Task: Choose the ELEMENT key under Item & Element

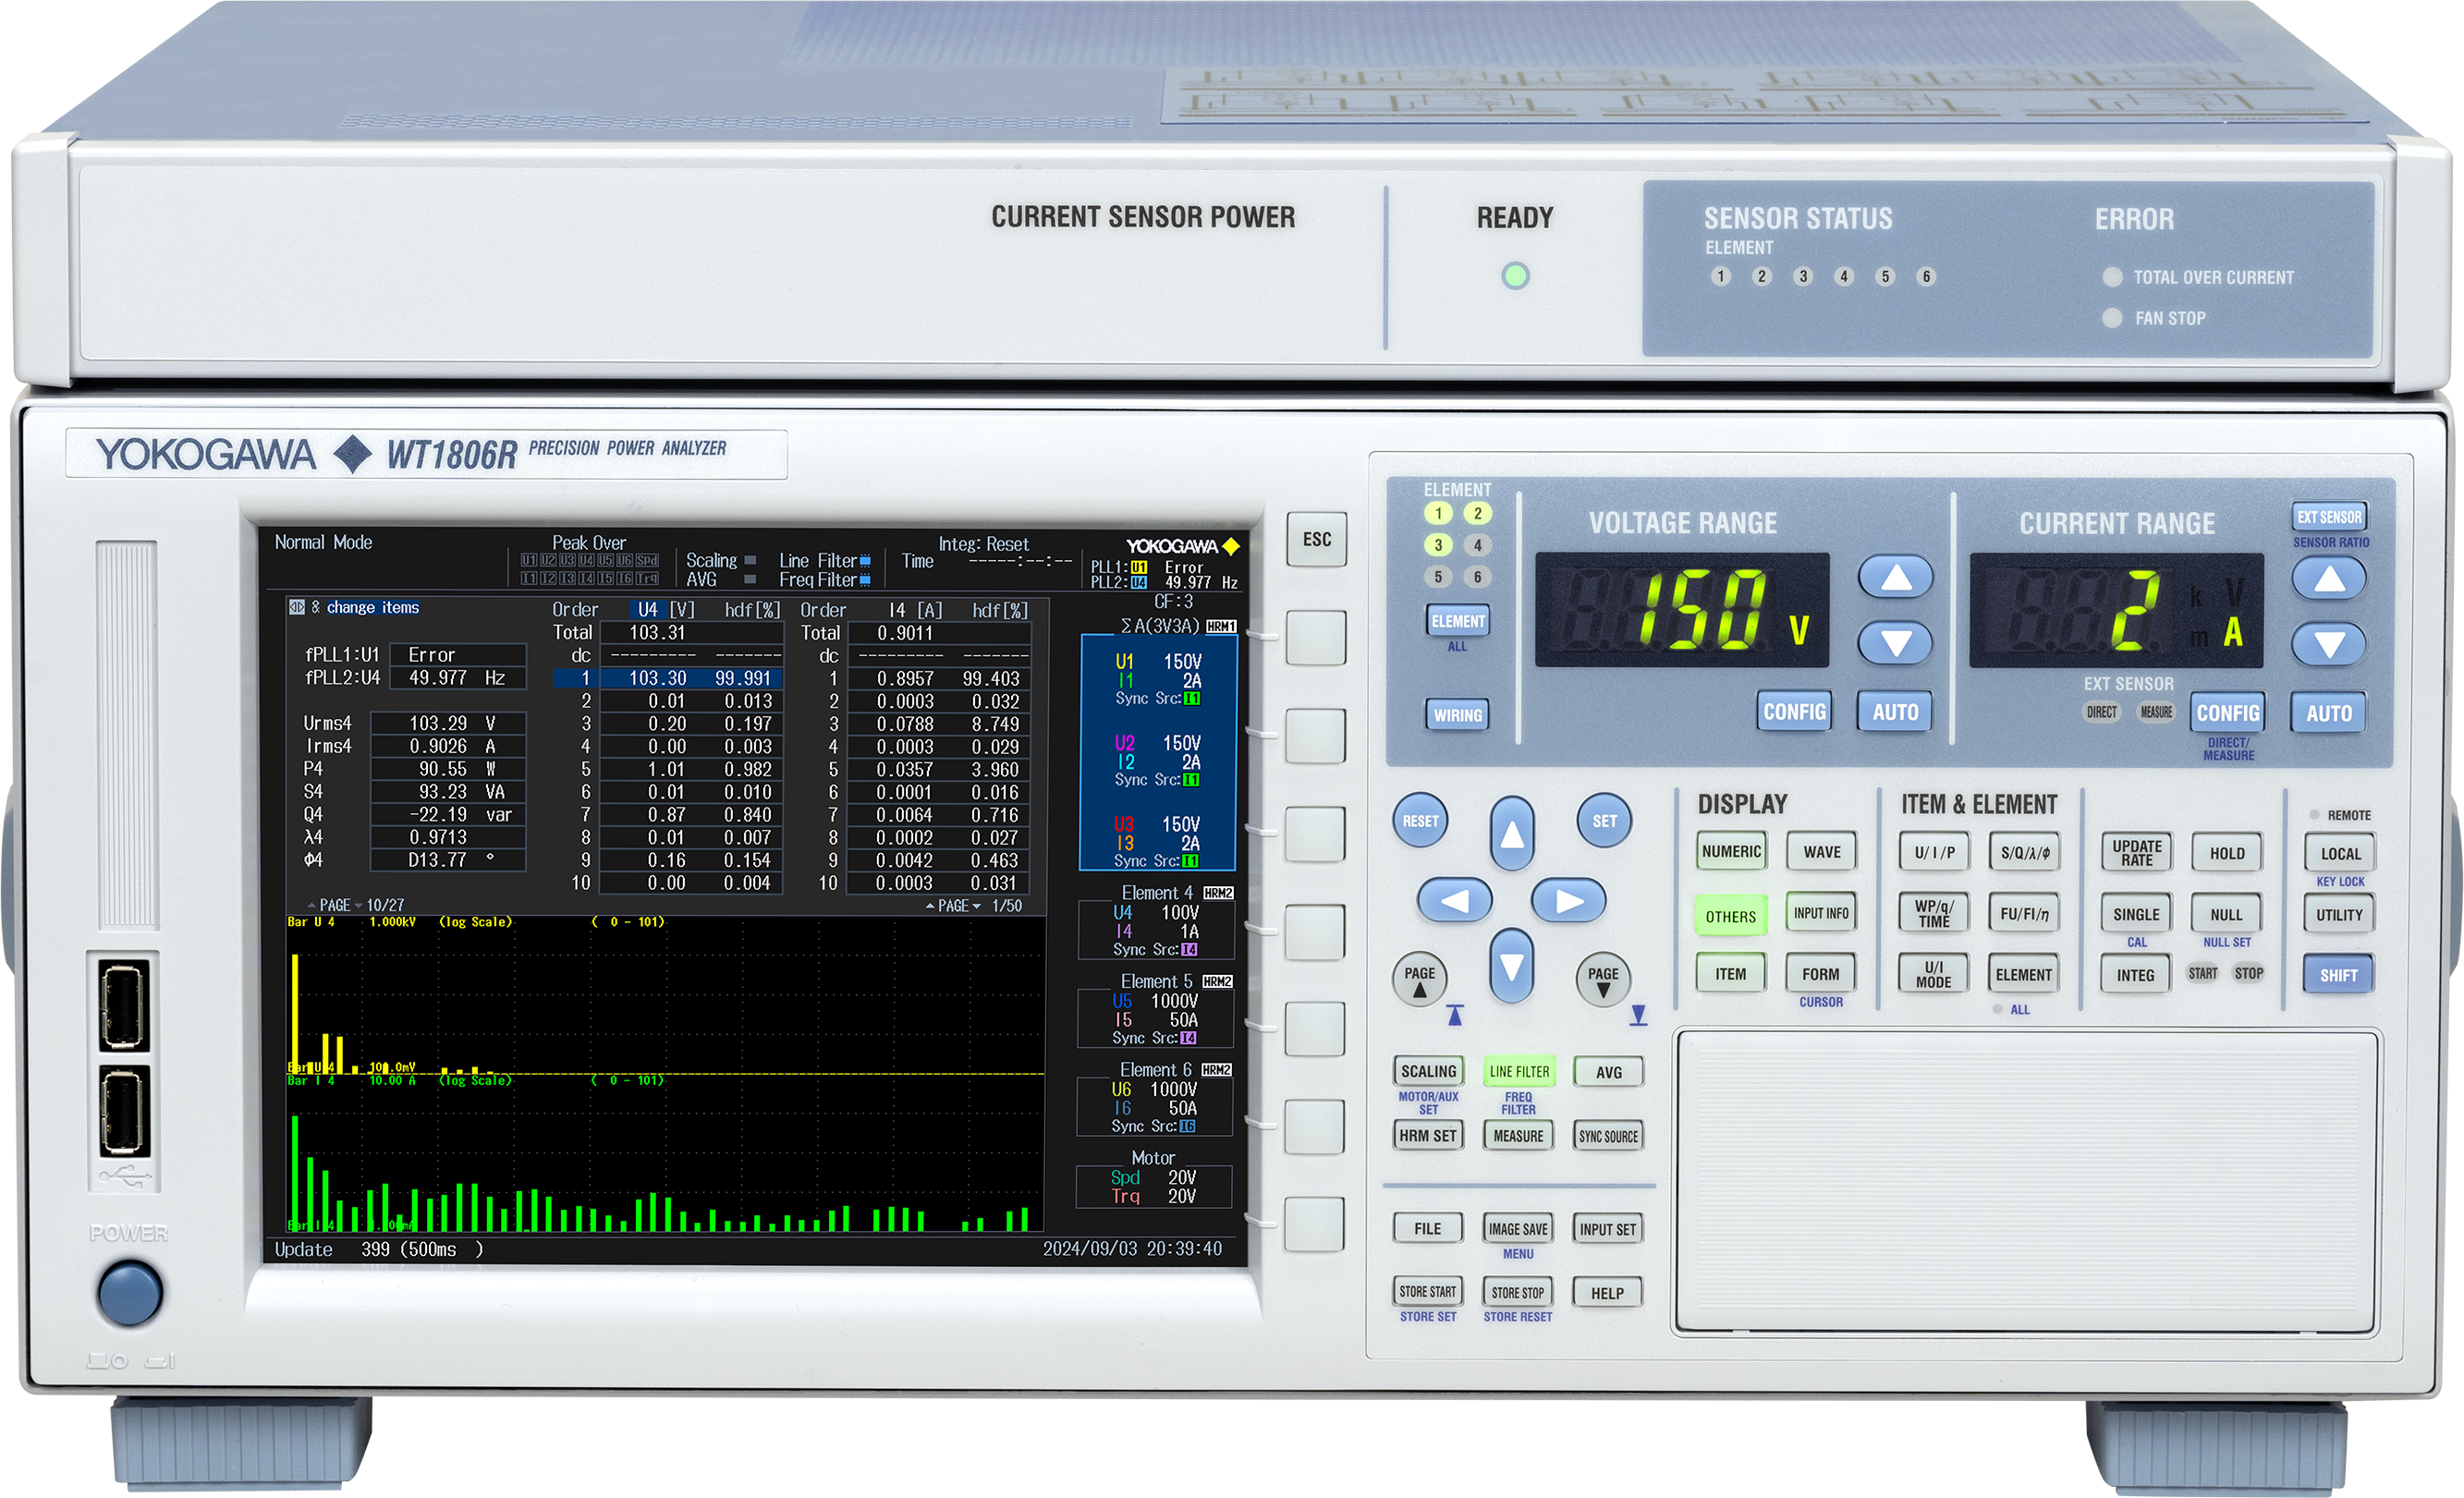Action: 2024,975
